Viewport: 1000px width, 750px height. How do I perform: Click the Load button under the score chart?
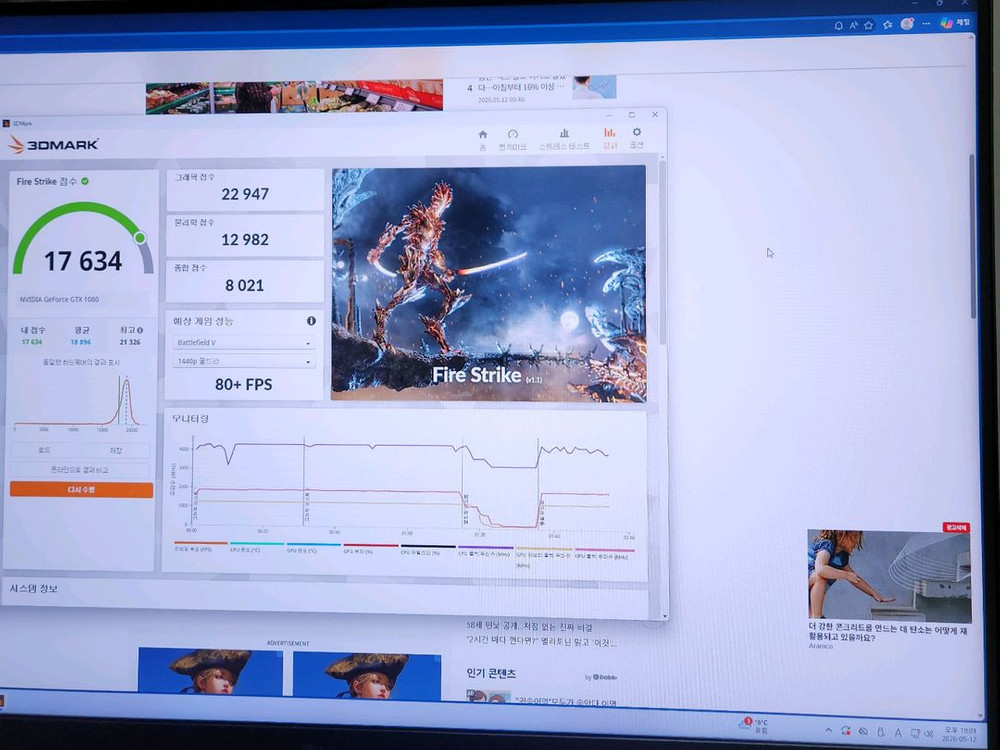click(x=45, y=450)
